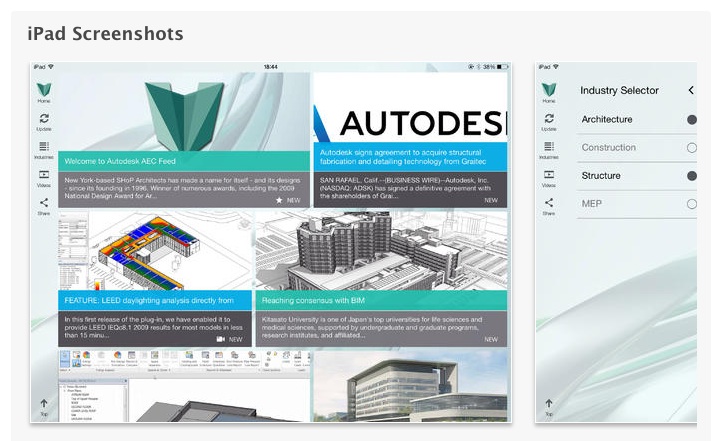Click NEW badge on Graitec card
The width and height of the screenshot is (716, 441).
point(491,200)
